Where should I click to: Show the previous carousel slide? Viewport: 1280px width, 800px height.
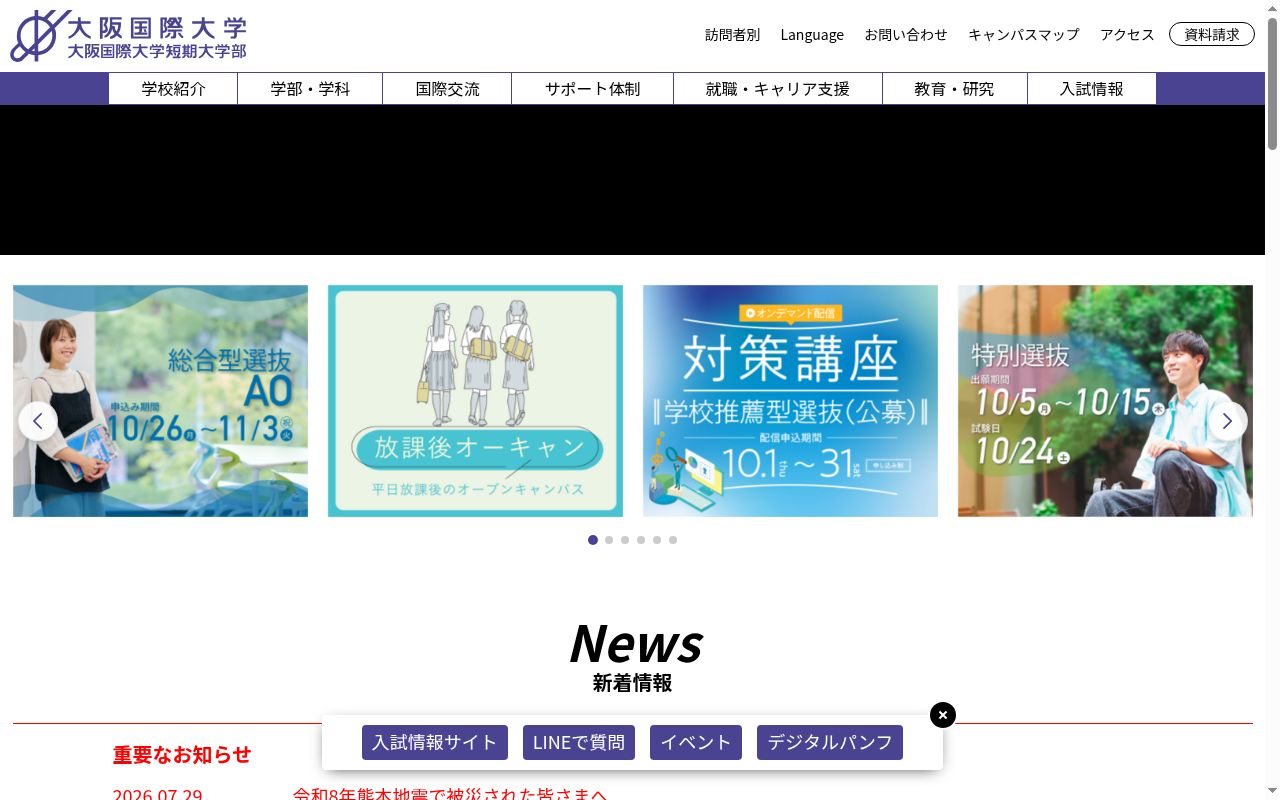click(38, 421)
